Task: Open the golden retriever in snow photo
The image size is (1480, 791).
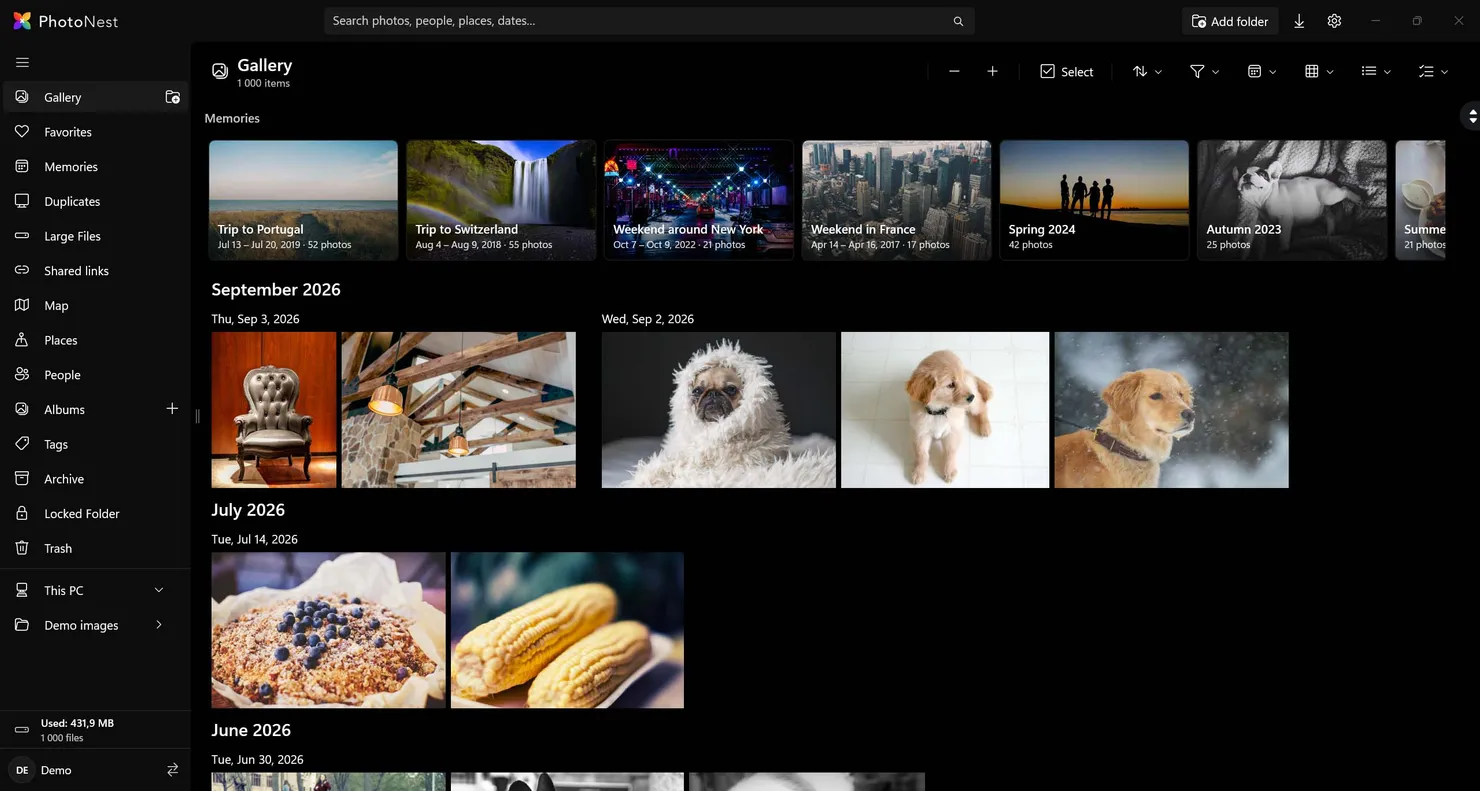Action: coord(1171,410)
